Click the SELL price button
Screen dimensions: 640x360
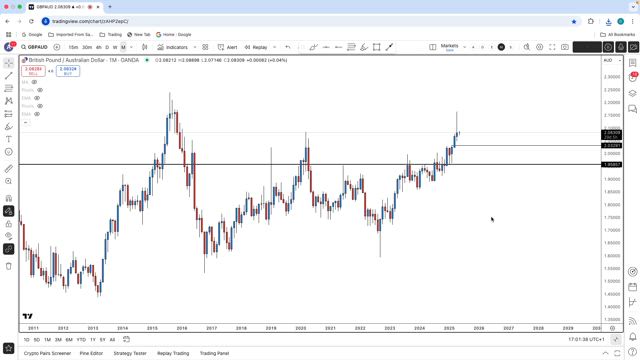point(33,71)
